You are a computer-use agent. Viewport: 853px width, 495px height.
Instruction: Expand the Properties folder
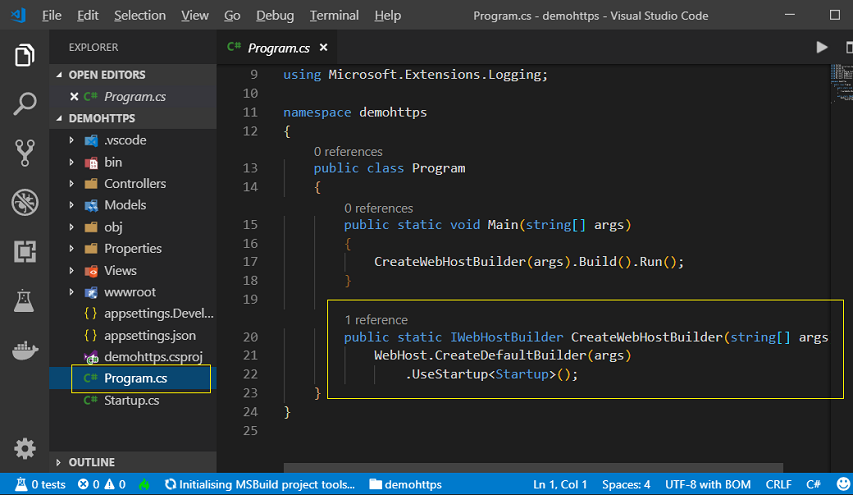tap(71, 249)
